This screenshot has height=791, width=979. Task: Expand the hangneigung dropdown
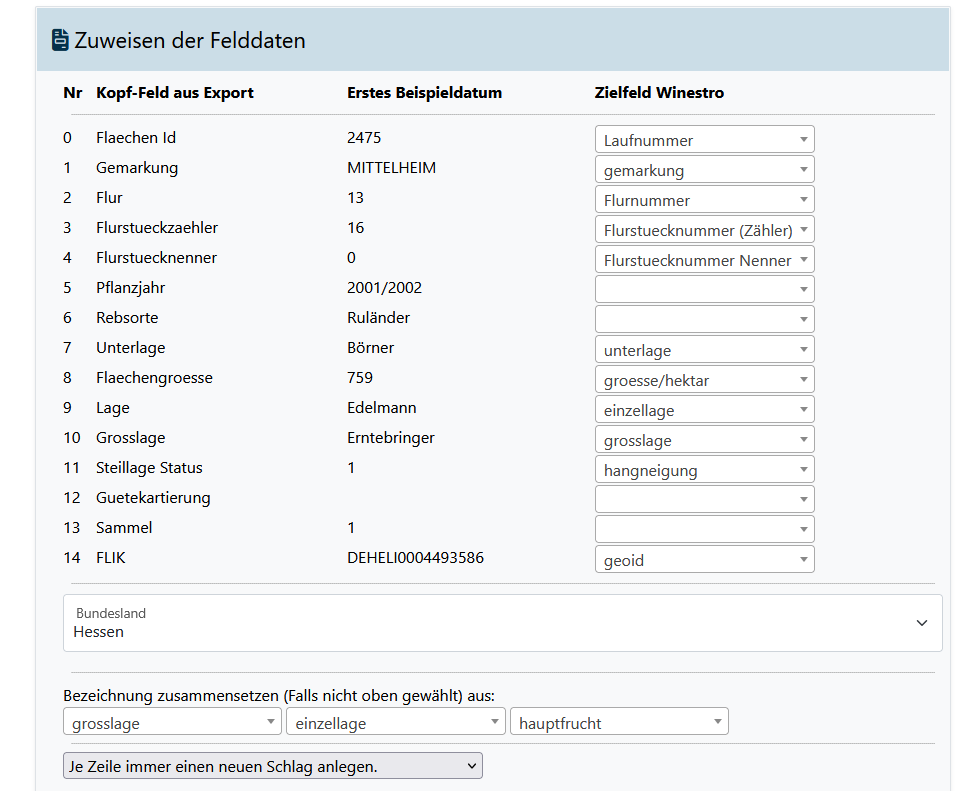704,470
